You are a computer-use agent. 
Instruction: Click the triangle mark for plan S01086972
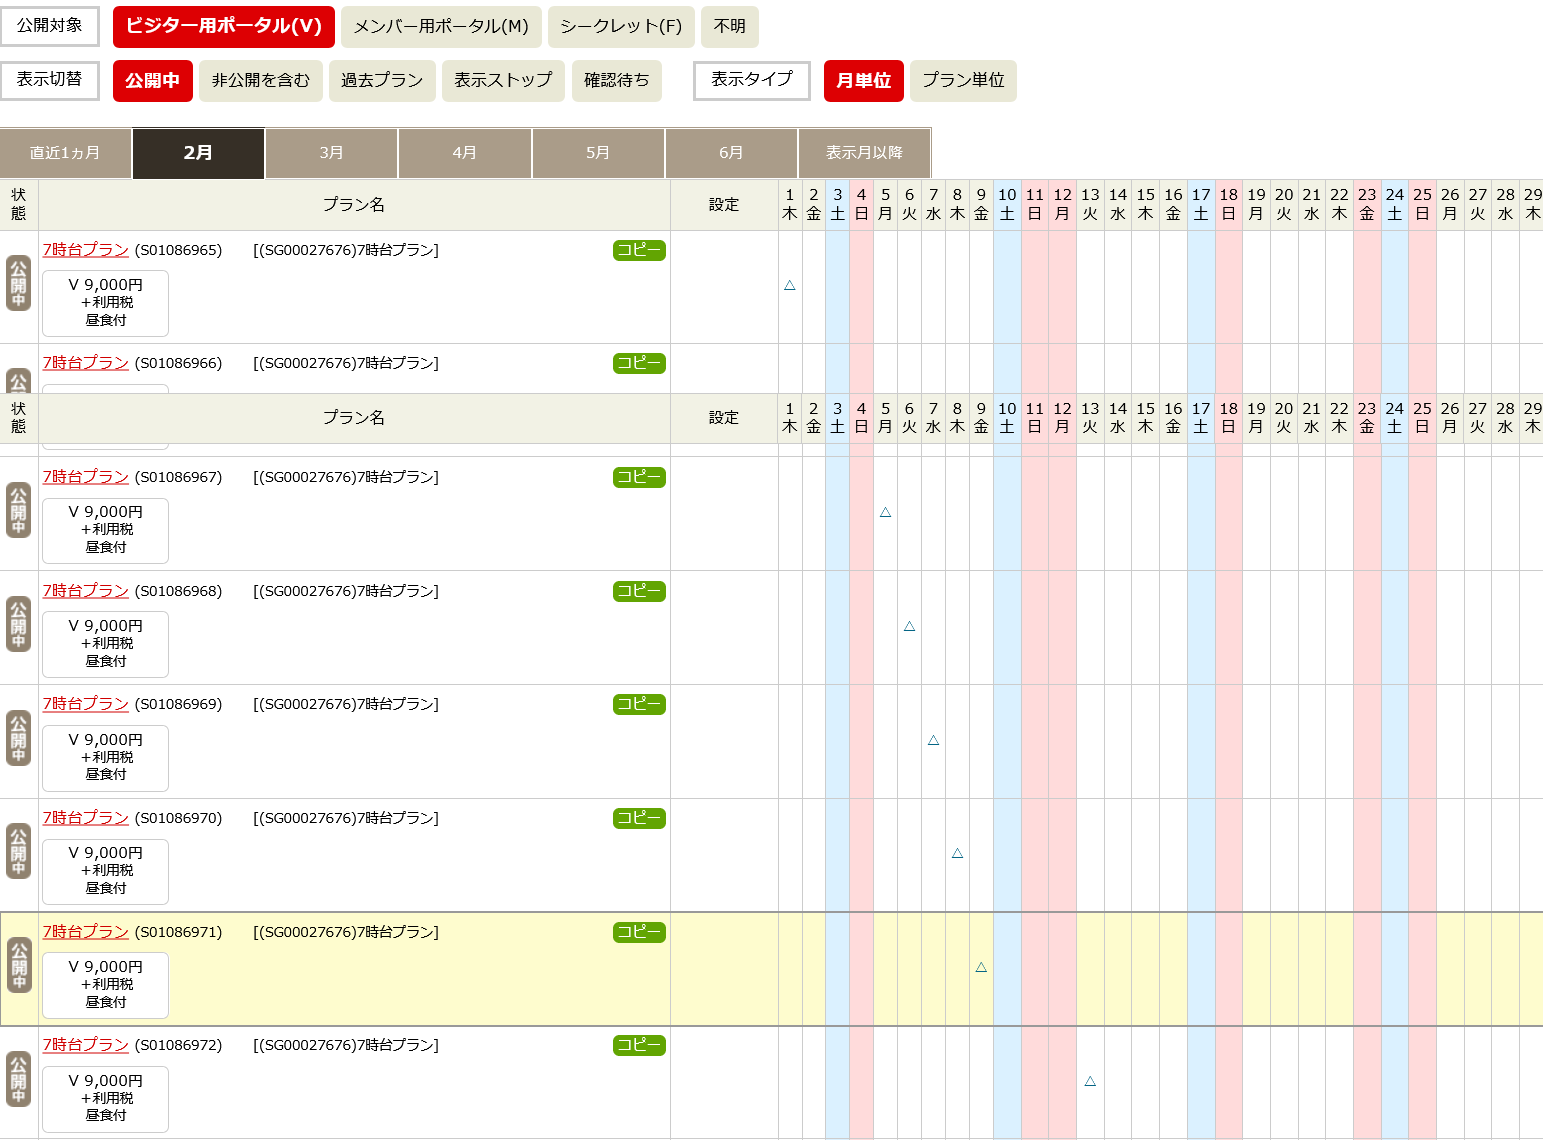click(1090, 1081)
